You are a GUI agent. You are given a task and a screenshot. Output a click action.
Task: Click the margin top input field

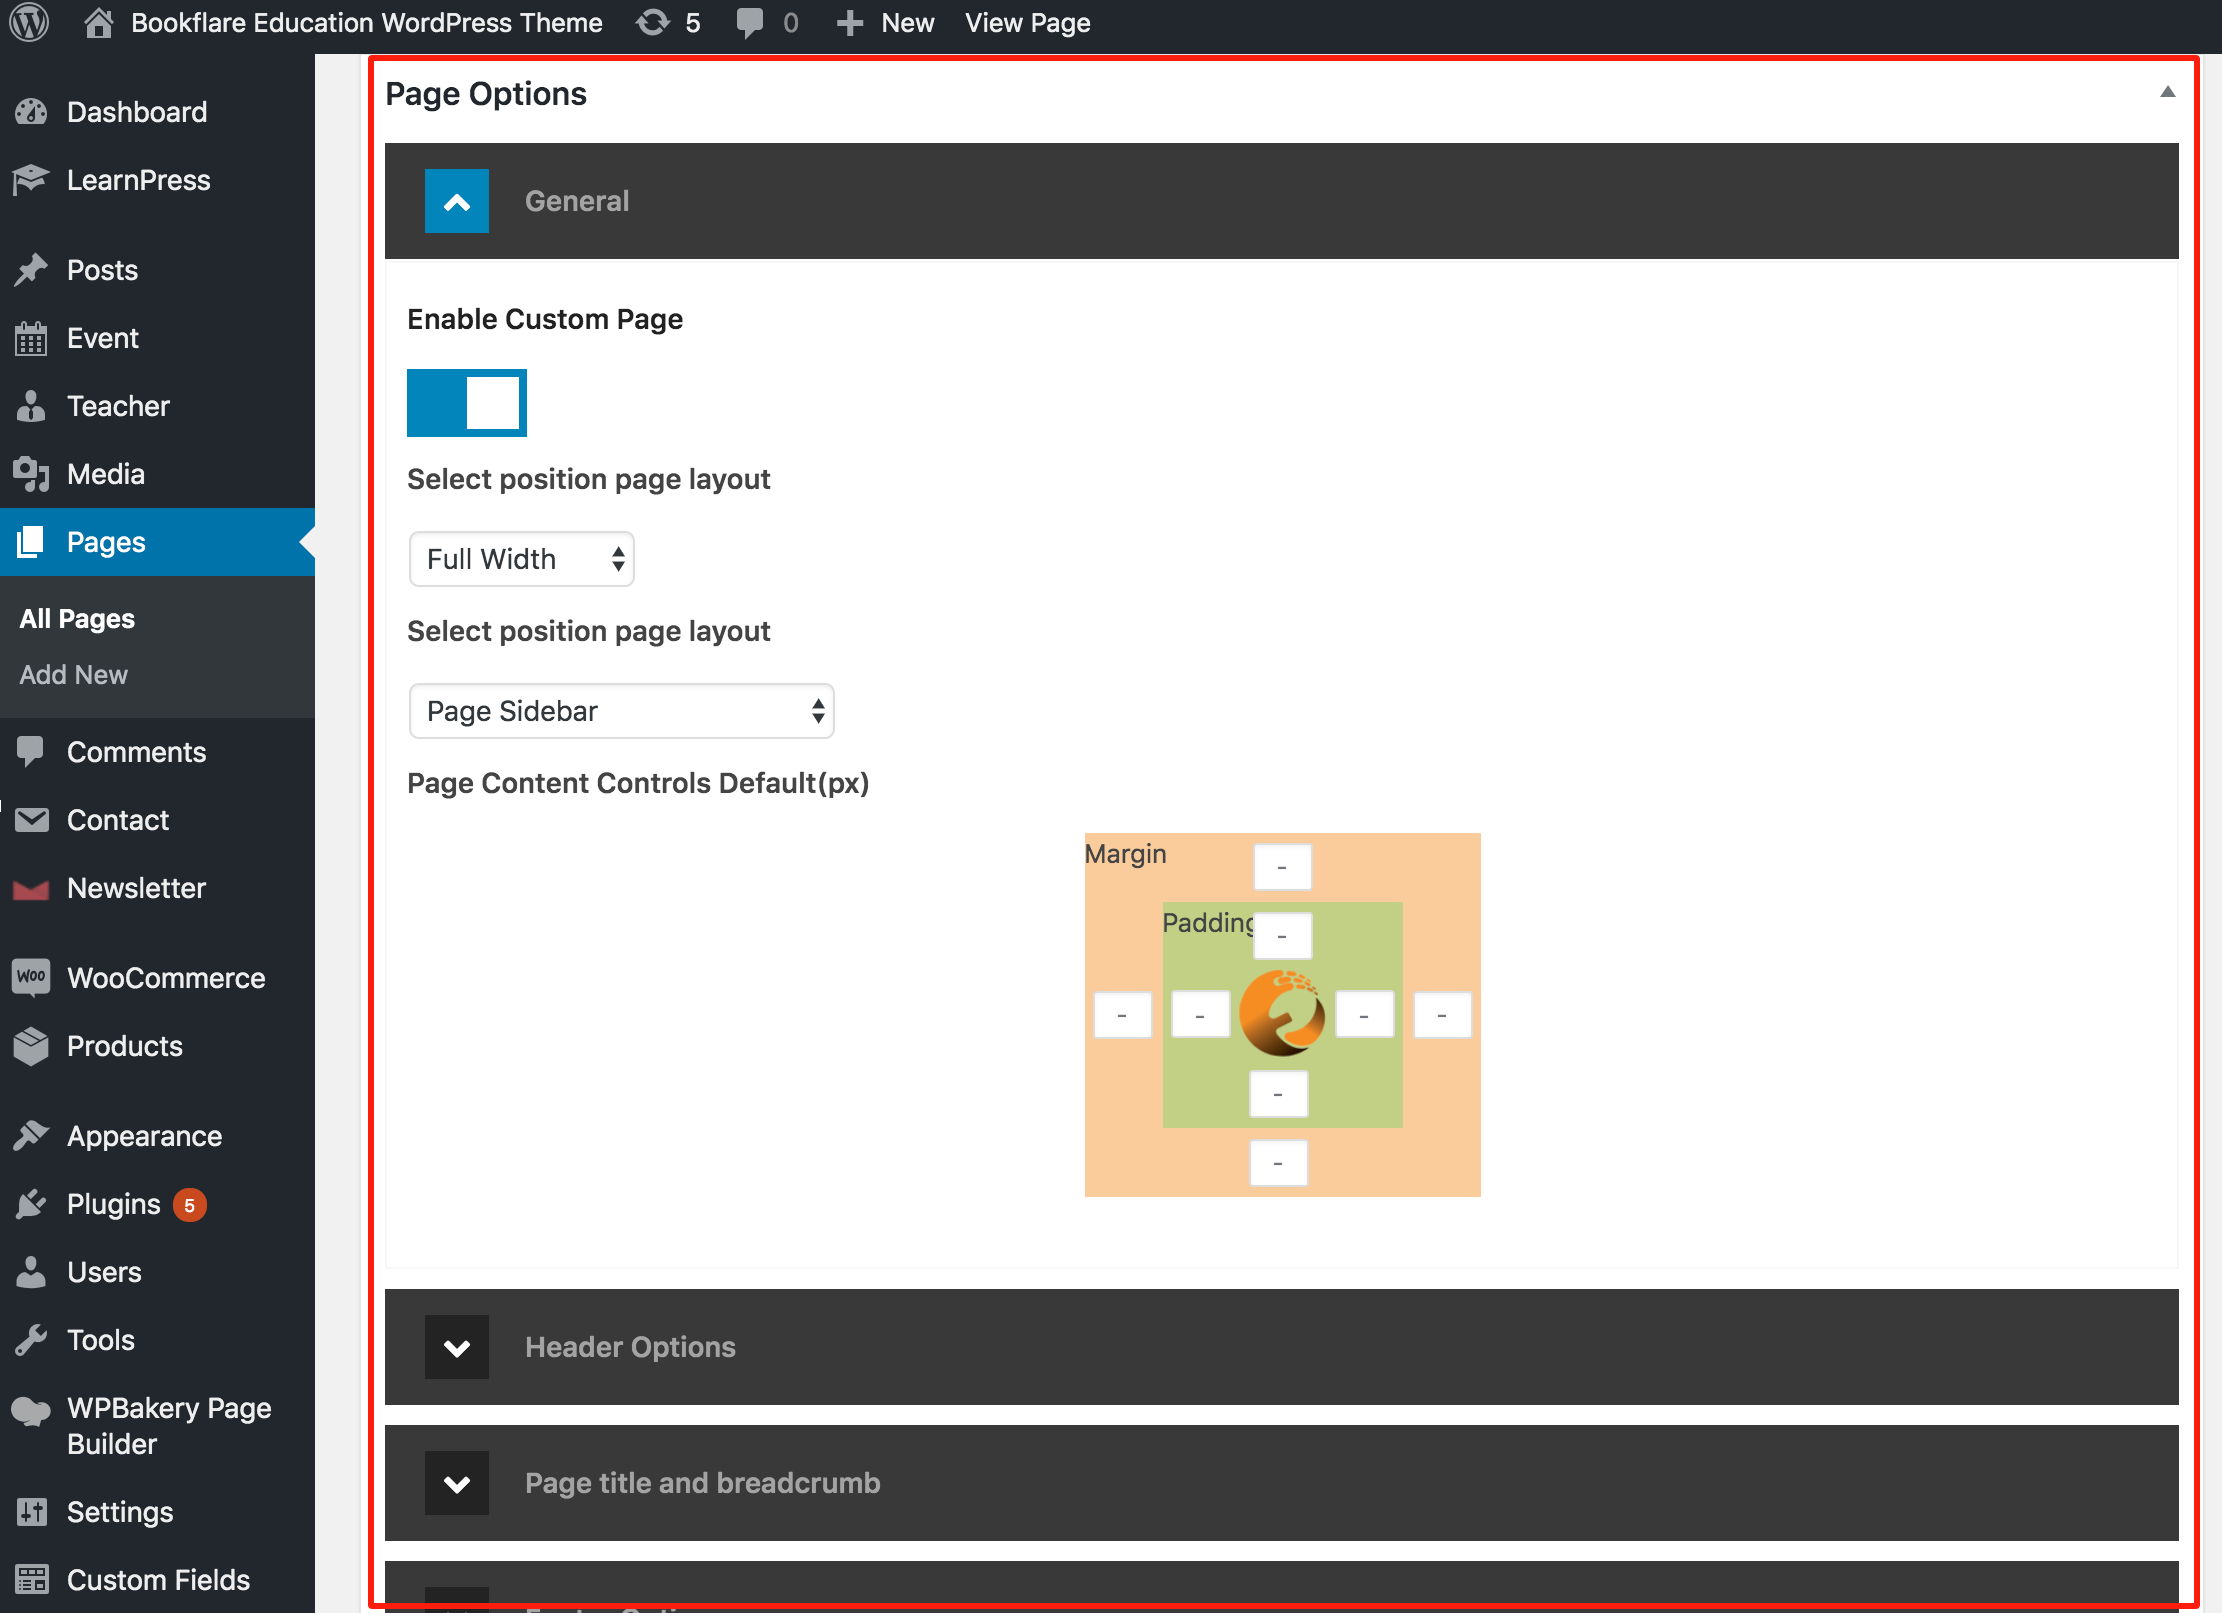[1282, 867]
